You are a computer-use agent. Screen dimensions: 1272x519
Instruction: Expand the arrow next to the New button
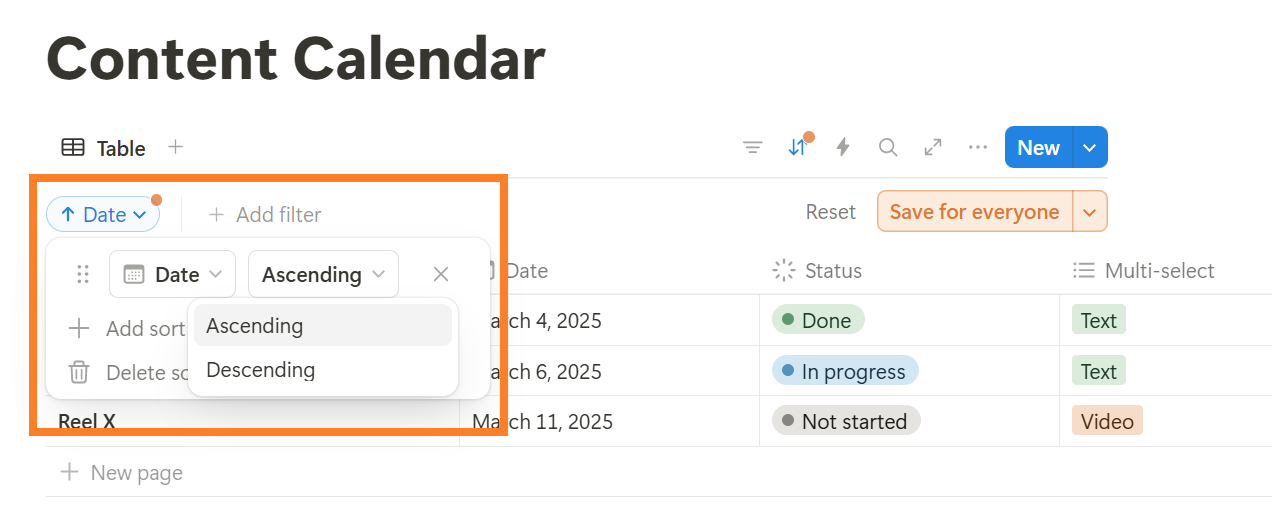(x=1090, y=148)
